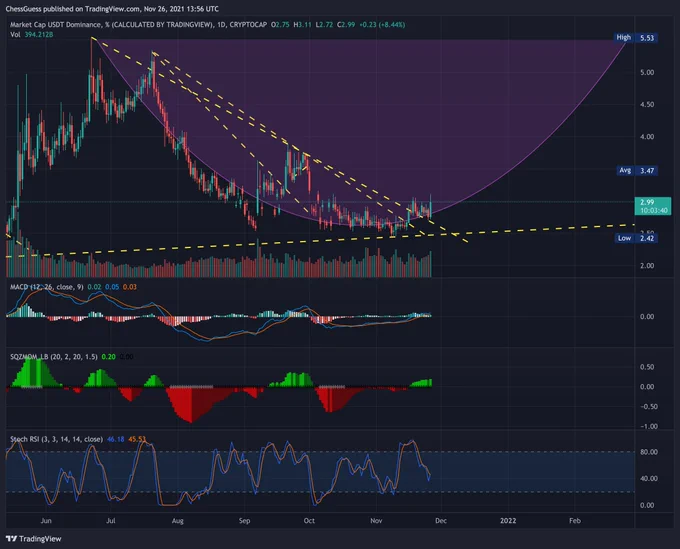Click the current price label 2.99

pyautogui.click(x=653, y=206)
